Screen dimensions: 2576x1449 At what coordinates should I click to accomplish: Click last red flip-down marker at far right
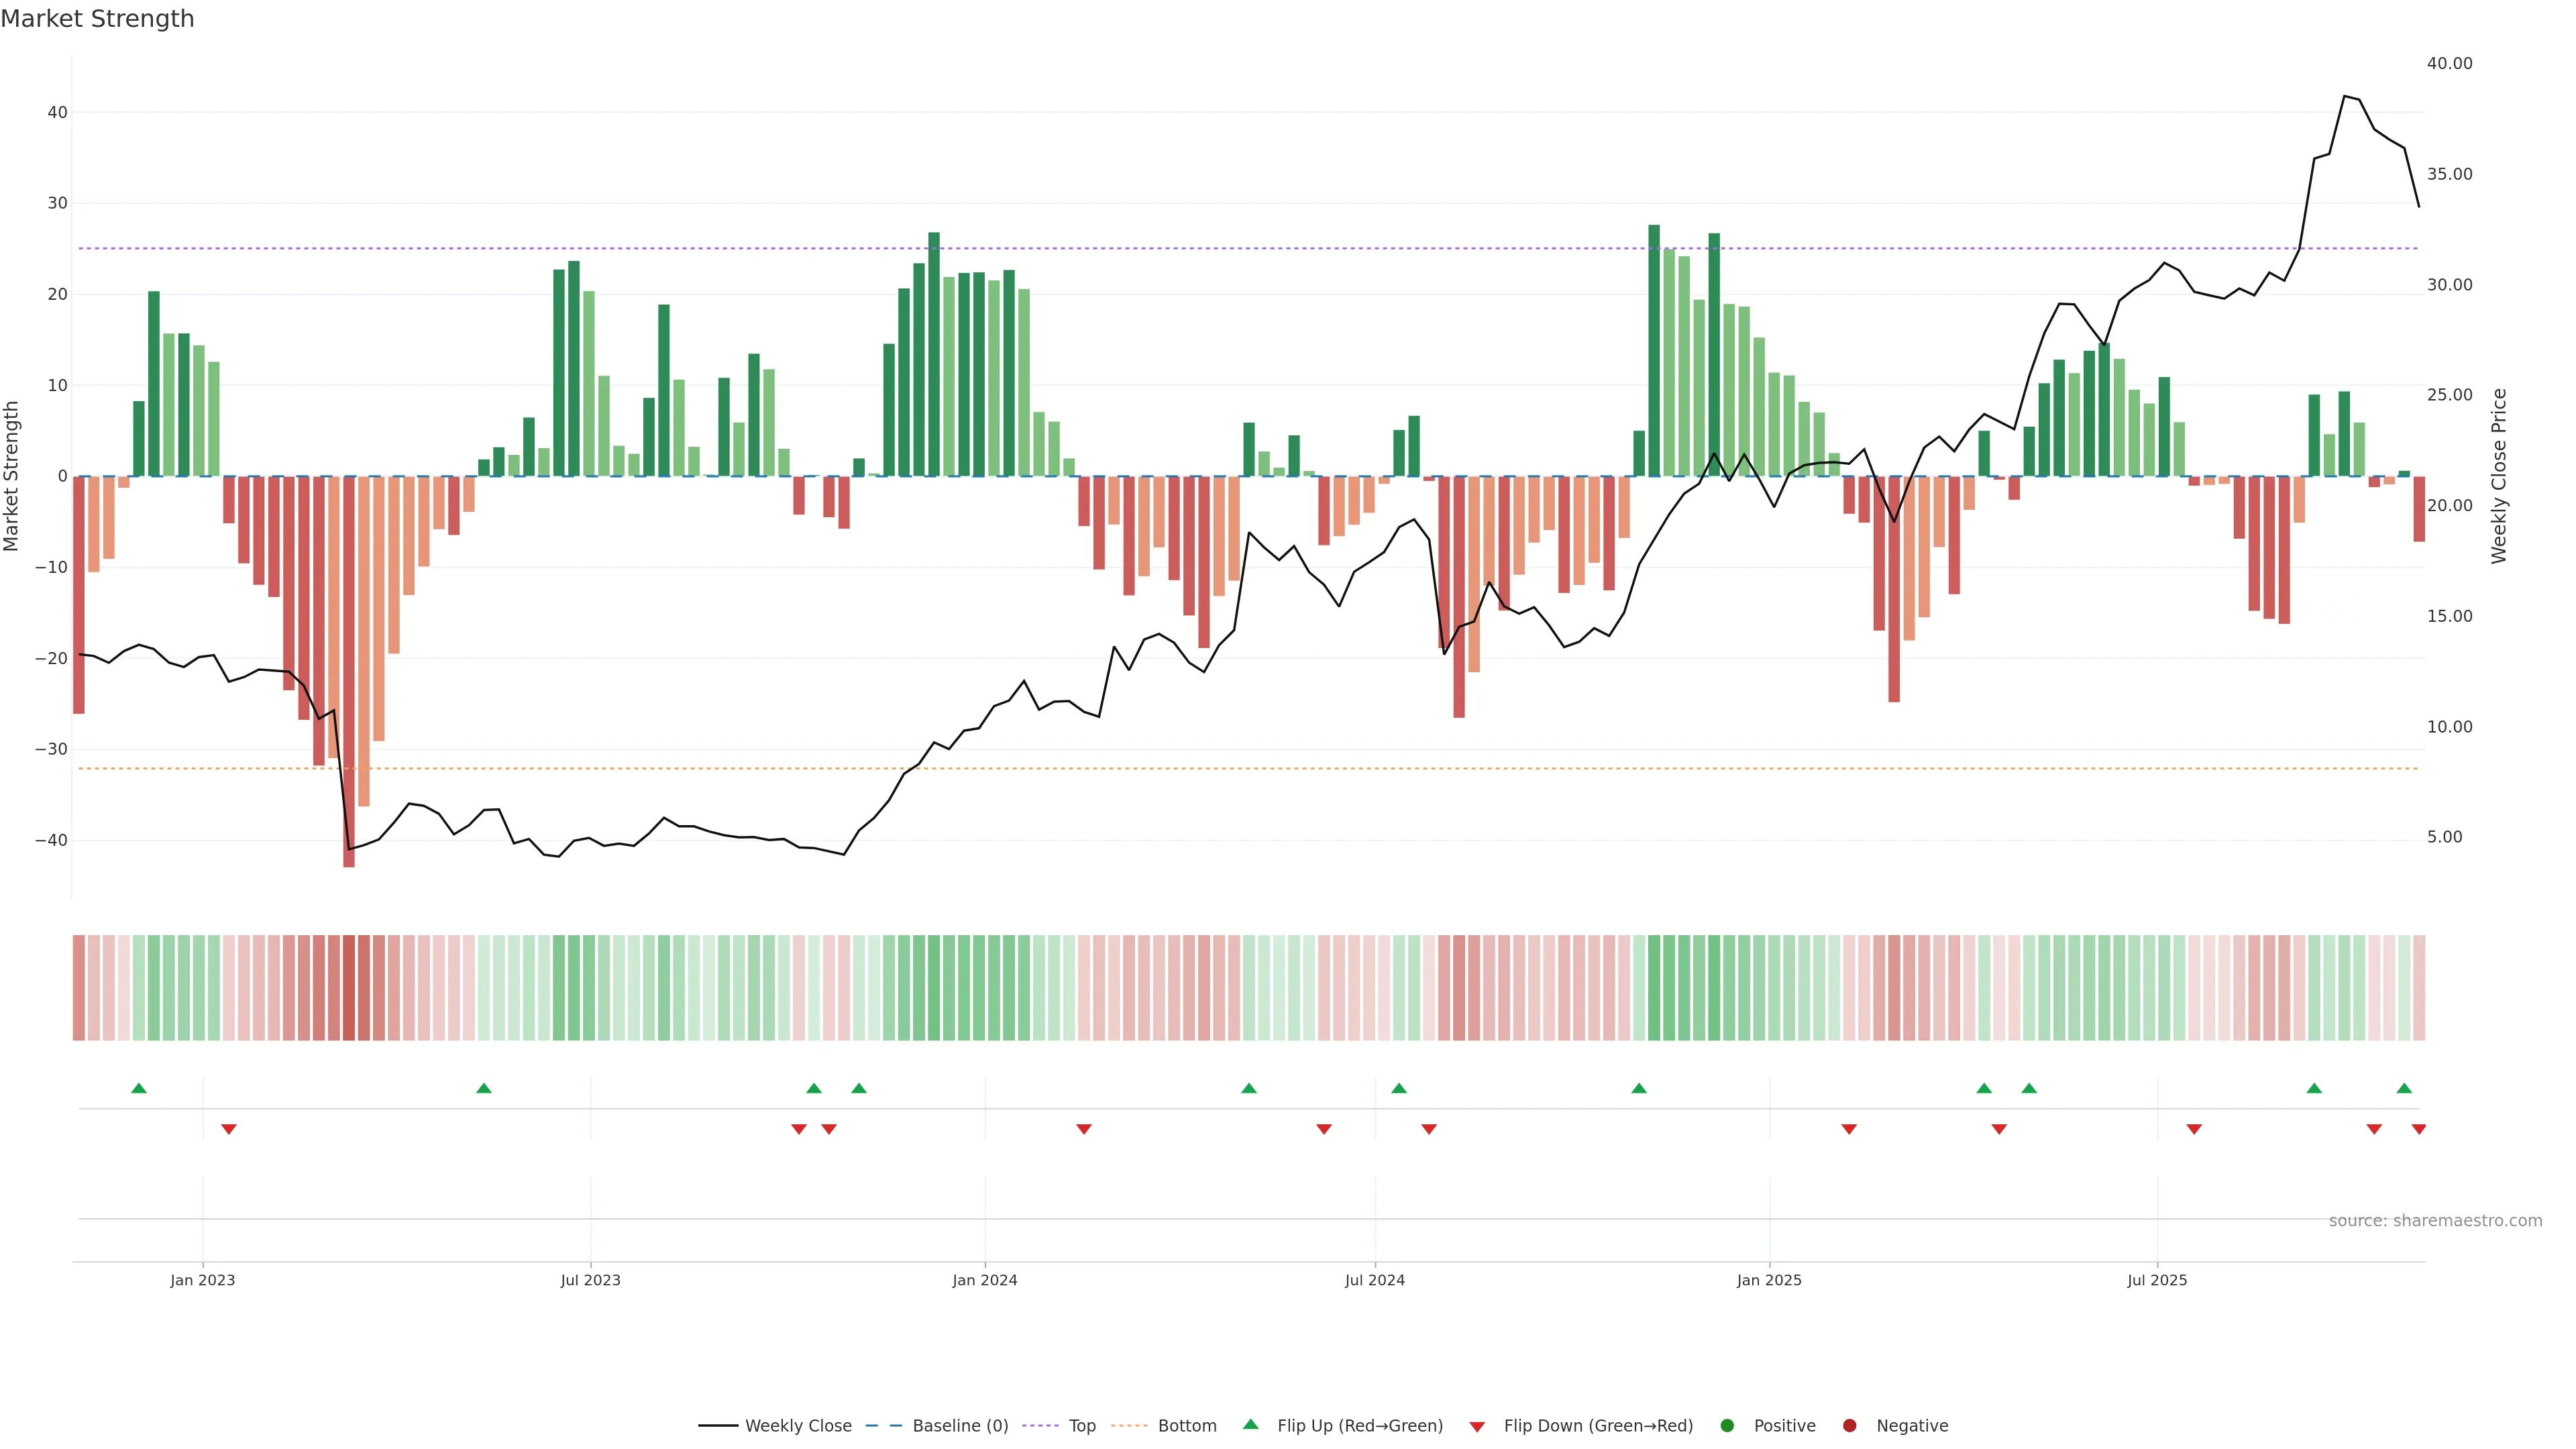[2418, 1129]
